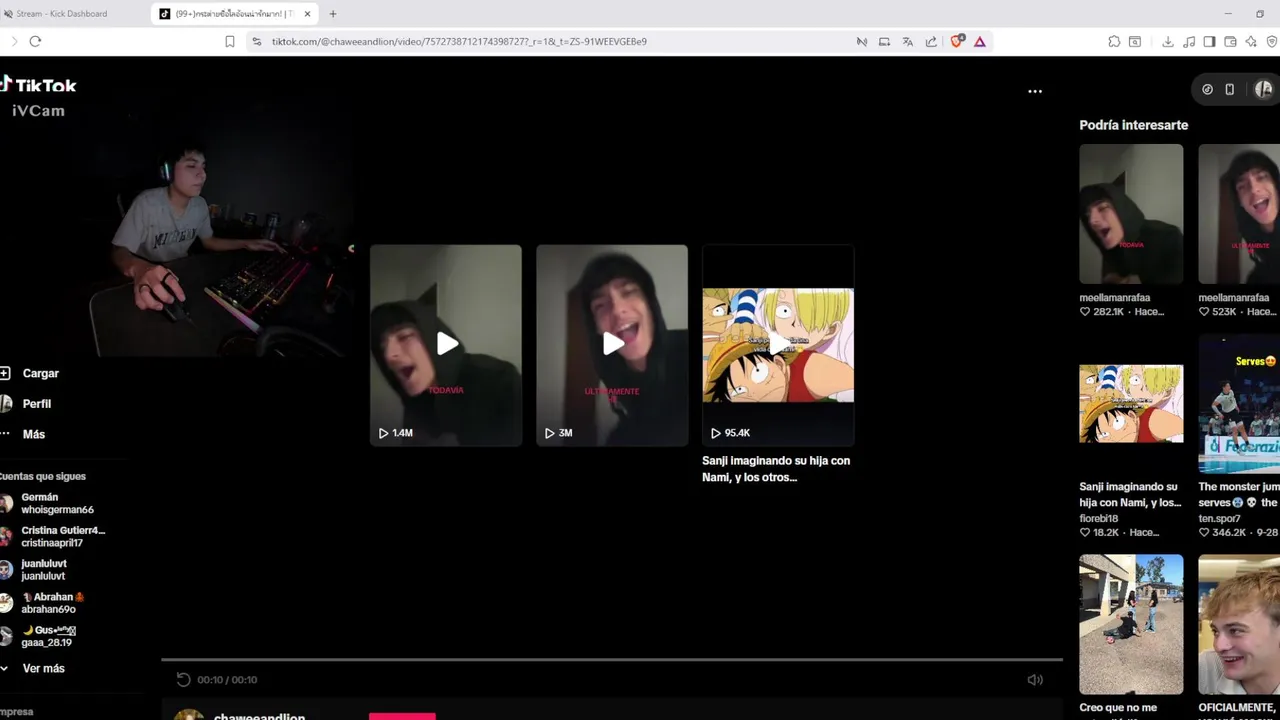Open 'Sanji imaginando su hija con Nami' caption

point(776,469)
